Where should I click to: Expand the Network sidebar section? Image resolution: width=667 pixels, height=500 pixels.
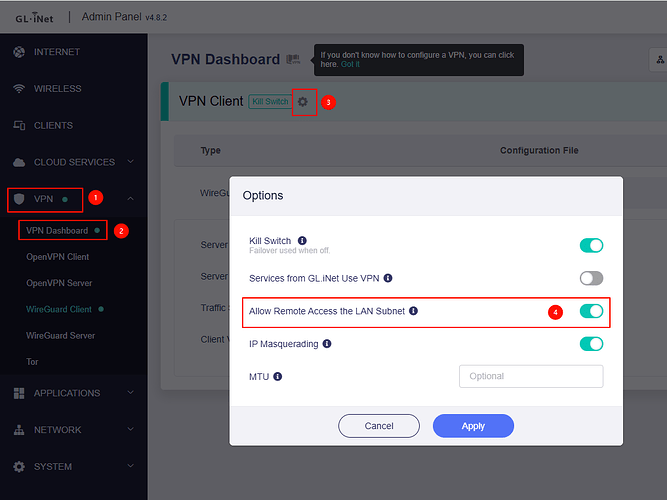point(74,430)
